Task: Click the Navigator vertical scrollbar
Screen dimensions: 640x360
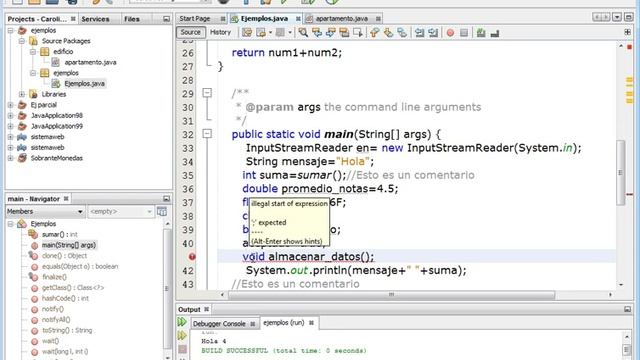Action: pos(167,289)
